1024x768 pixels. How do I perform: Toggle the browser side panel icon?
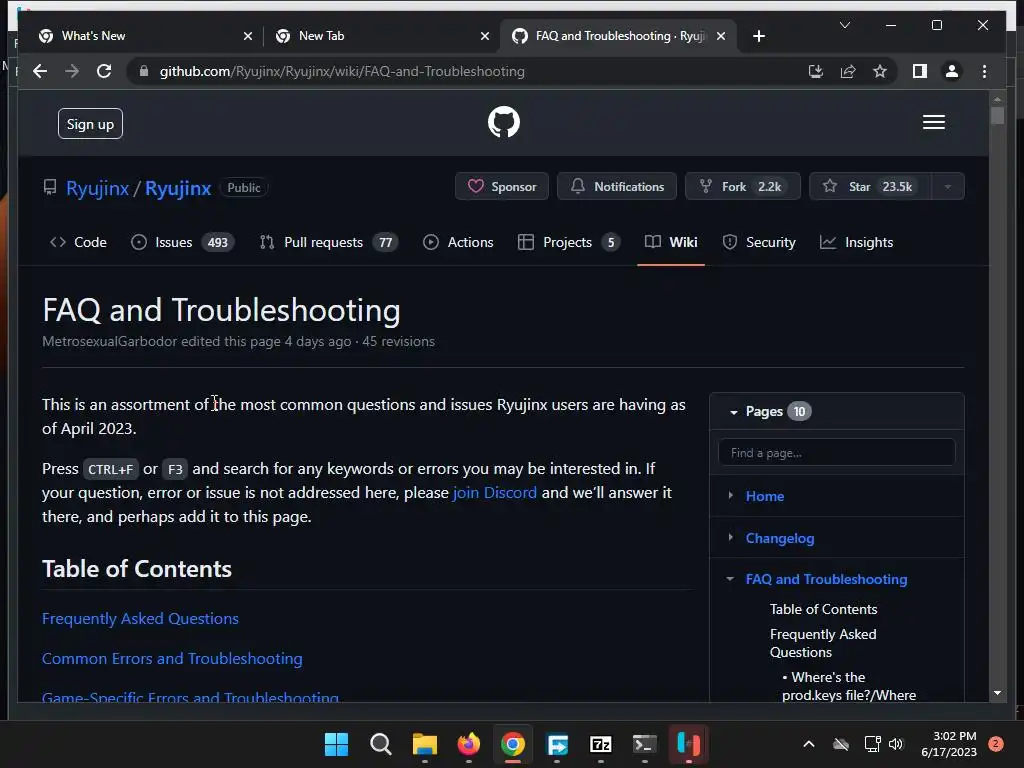click(920, 71)
